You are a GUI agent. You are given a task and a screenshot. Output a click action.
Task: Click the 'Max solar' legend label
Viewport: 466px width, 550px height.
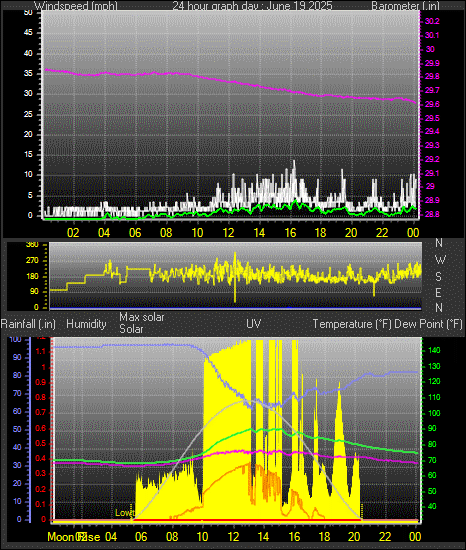[142, 317]
